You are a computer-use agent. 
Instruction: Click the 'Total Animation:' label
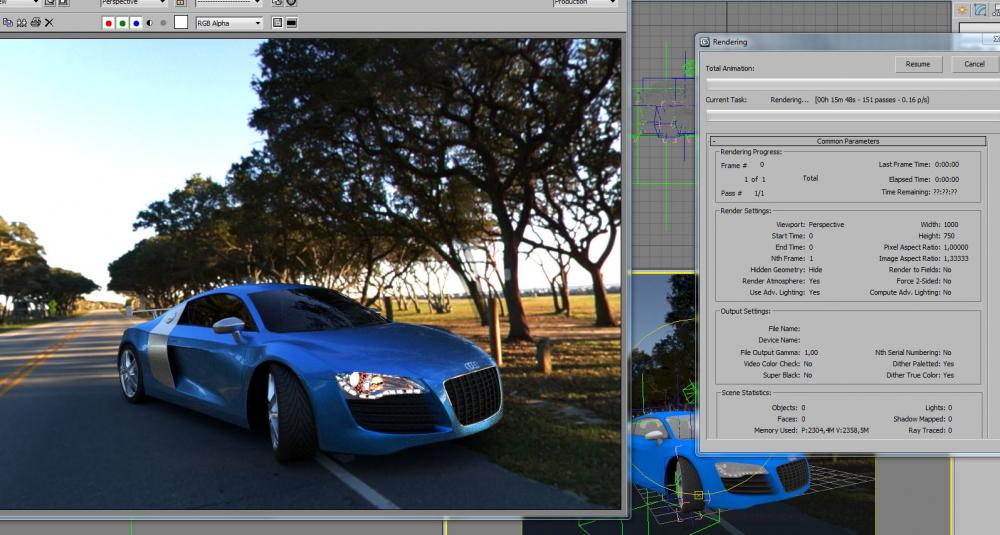click(x=730, y=68)
